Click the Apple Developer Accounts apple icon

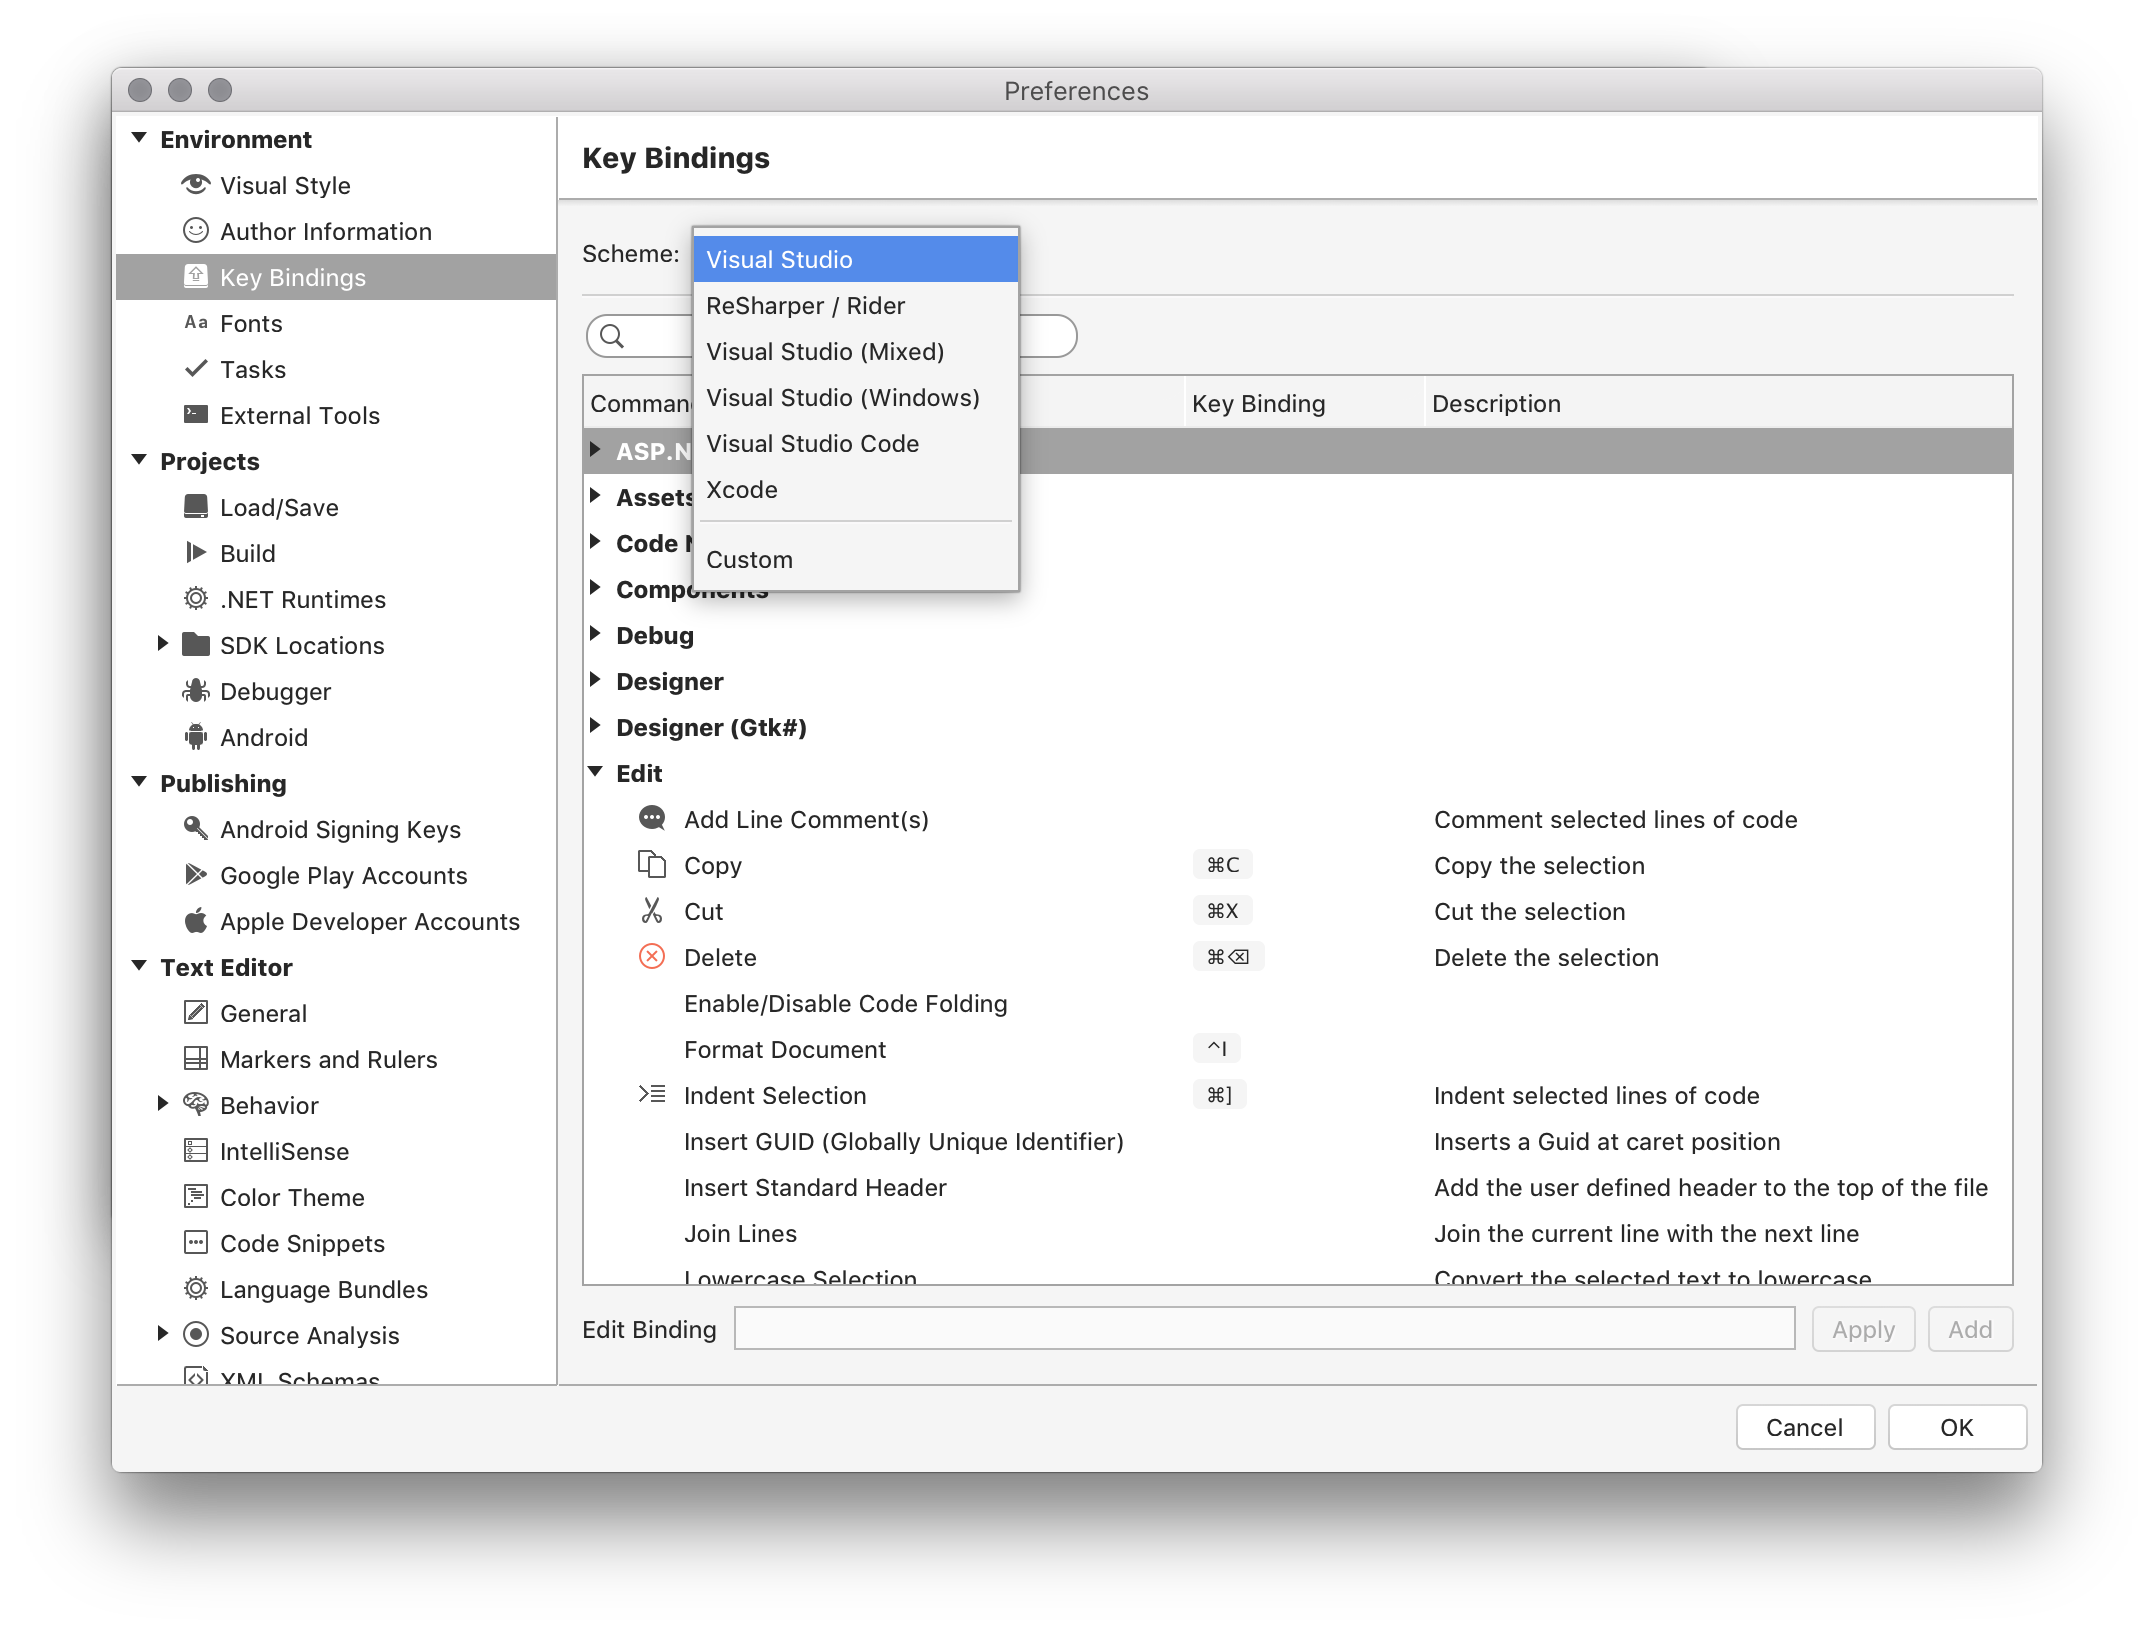[x=196, y=921]
